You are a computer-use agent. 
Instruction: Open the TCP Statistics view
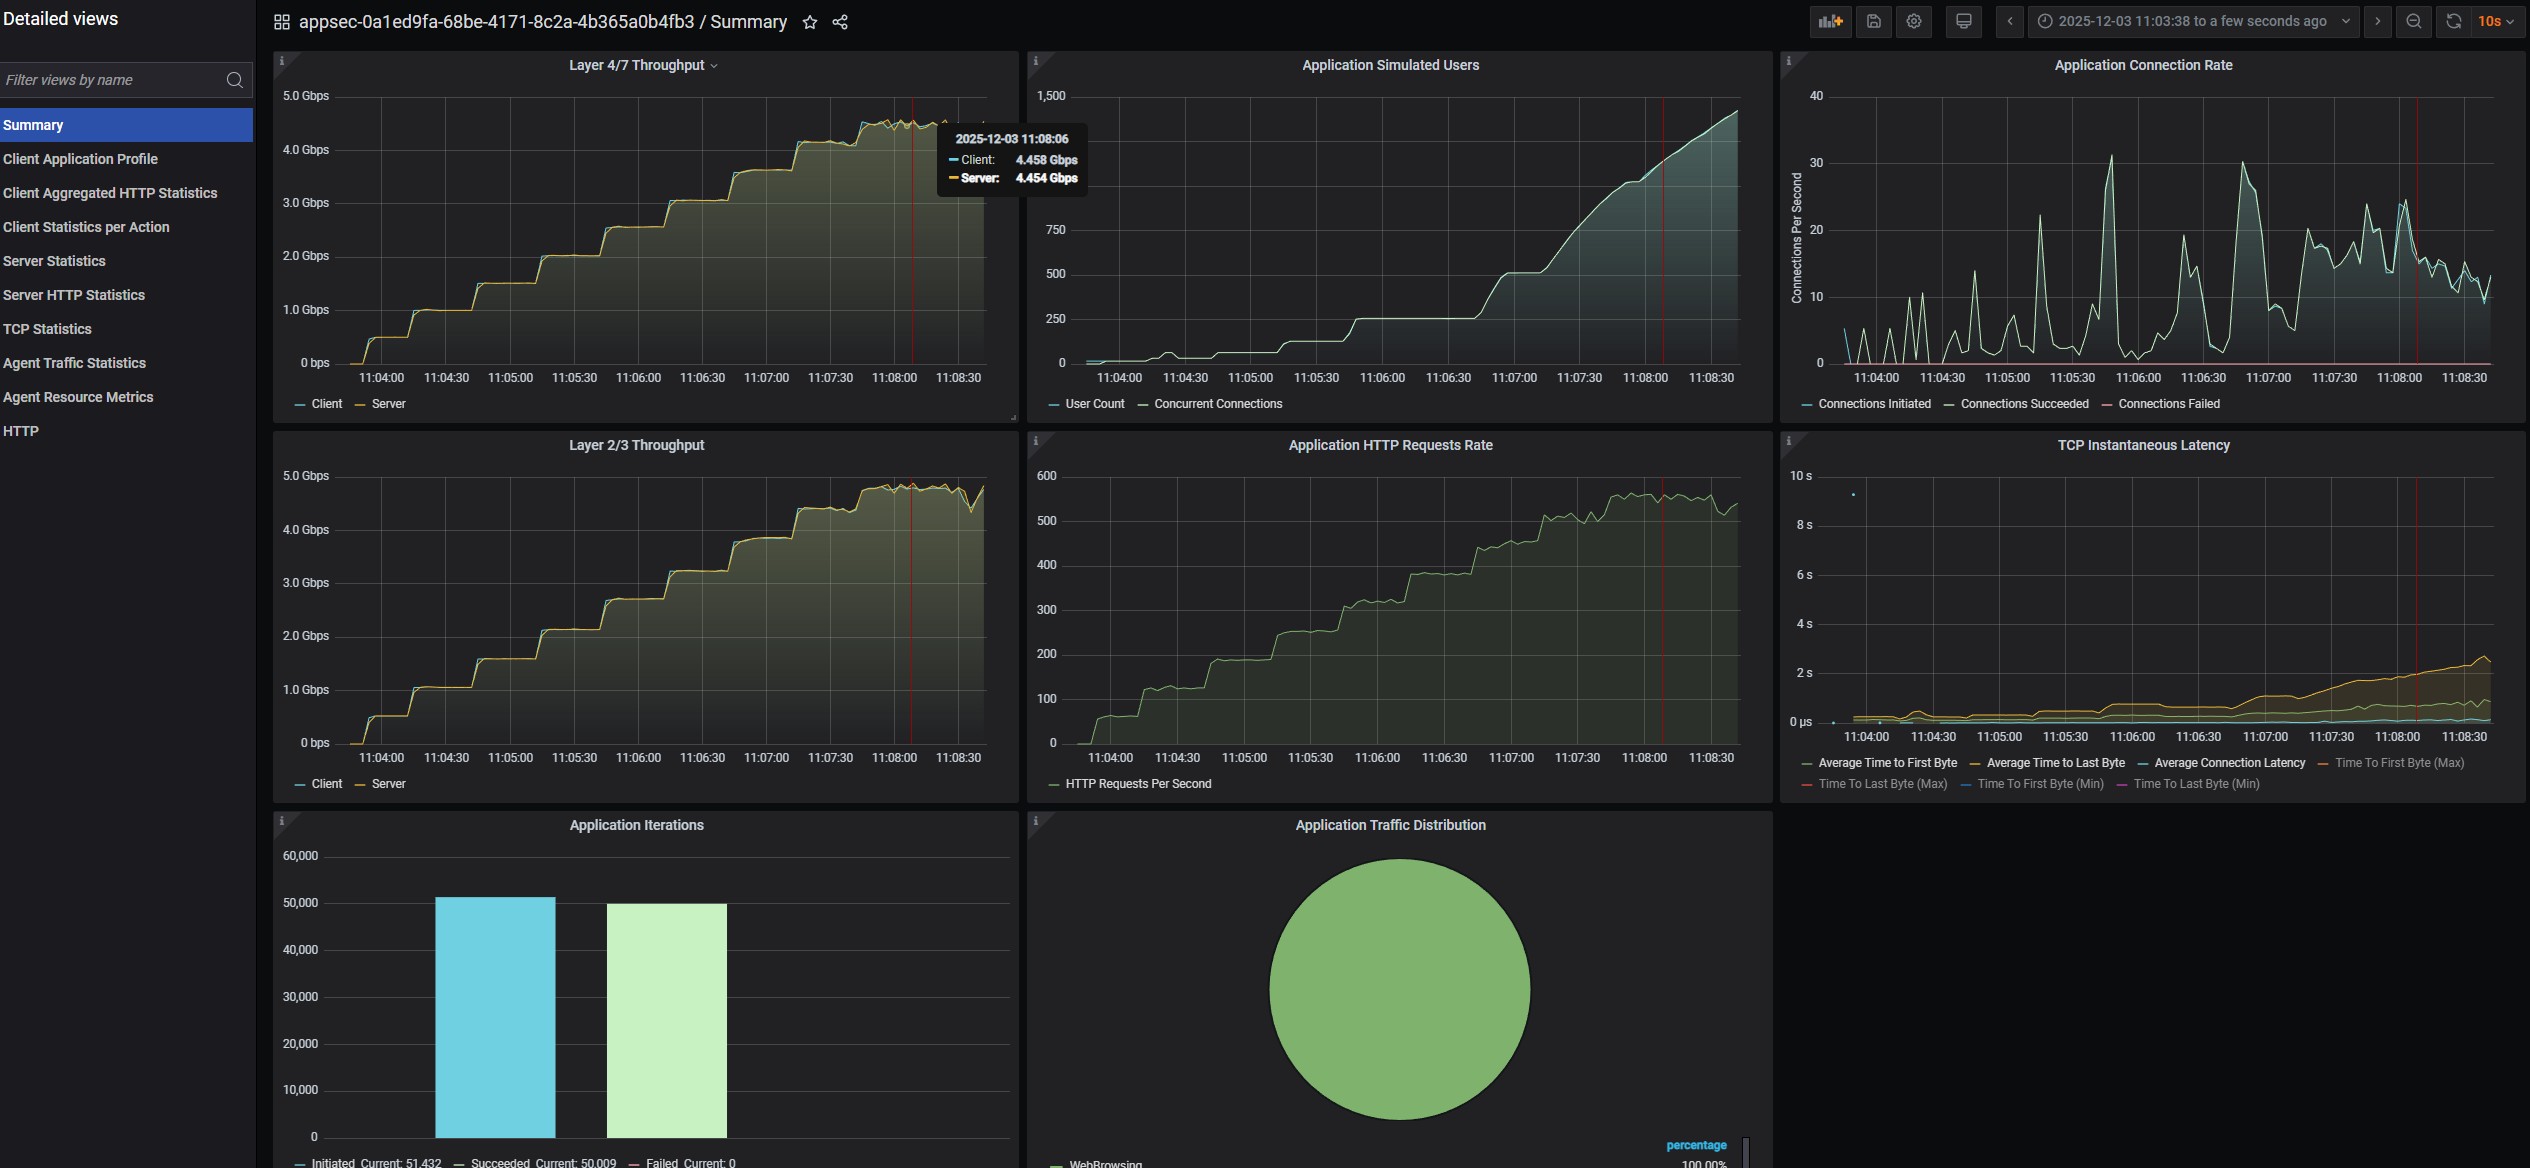47,329
